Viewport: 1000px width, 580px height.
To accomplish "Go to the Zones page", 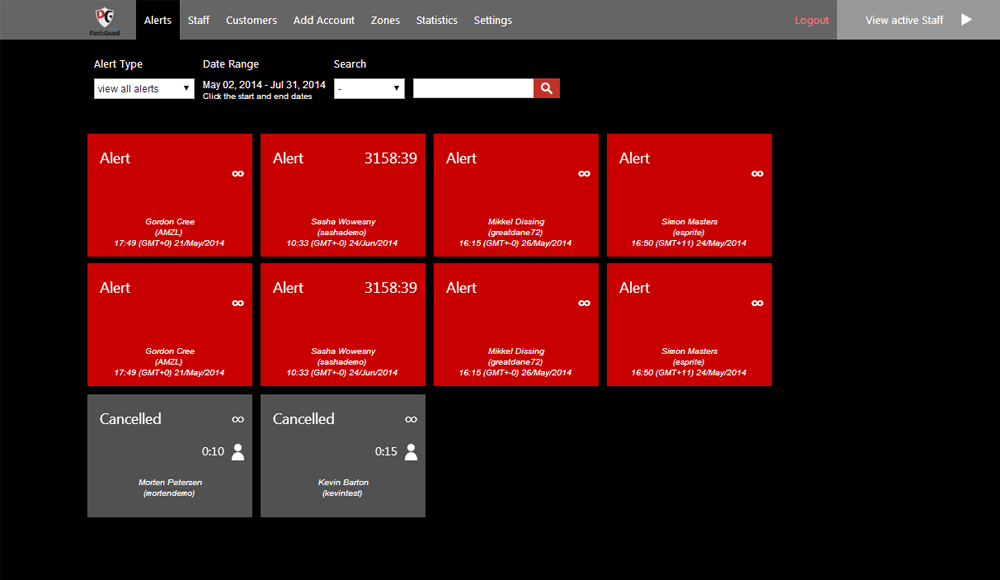I will click(385, 20).
